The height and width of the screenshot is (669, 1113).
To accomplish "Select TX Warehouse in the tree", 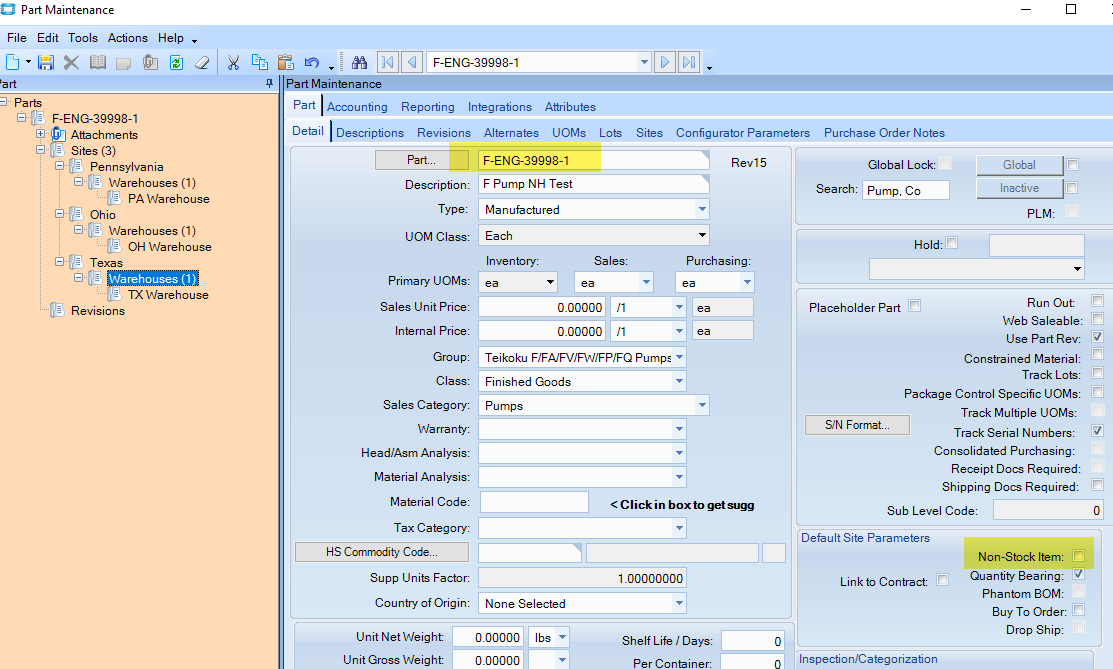I will pos(168,295).
